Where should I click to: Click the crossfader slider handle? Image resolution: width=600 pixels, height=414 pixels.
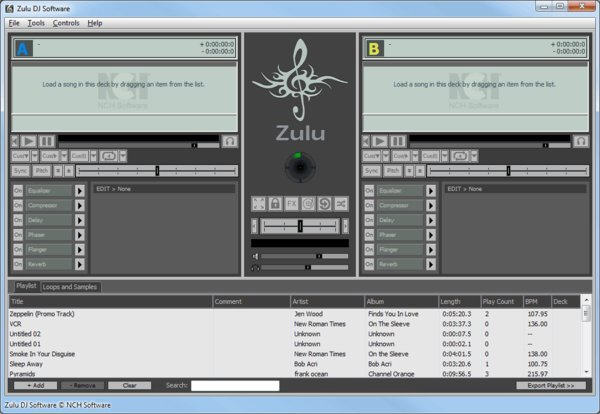point(300,226)
